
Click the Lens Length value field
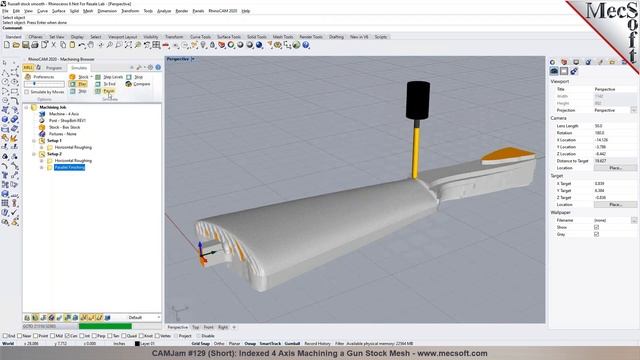coord(615,126)
